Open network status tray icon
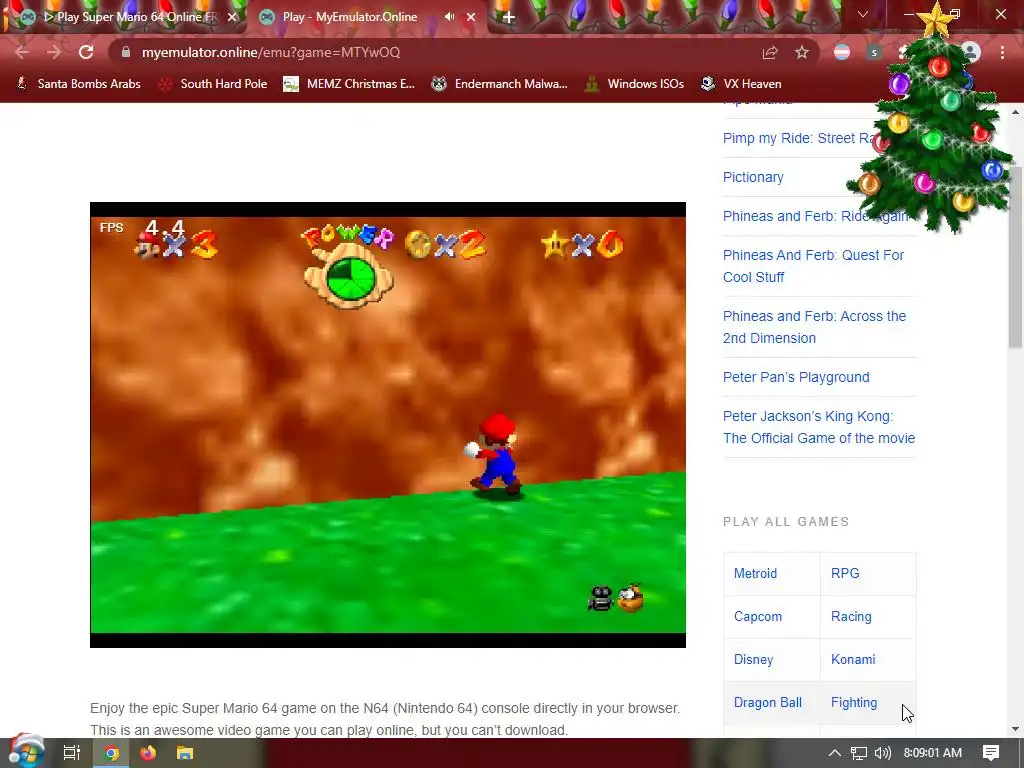Image resolution: width=1024 pixels, height=768 pixels. click(859, 753)
